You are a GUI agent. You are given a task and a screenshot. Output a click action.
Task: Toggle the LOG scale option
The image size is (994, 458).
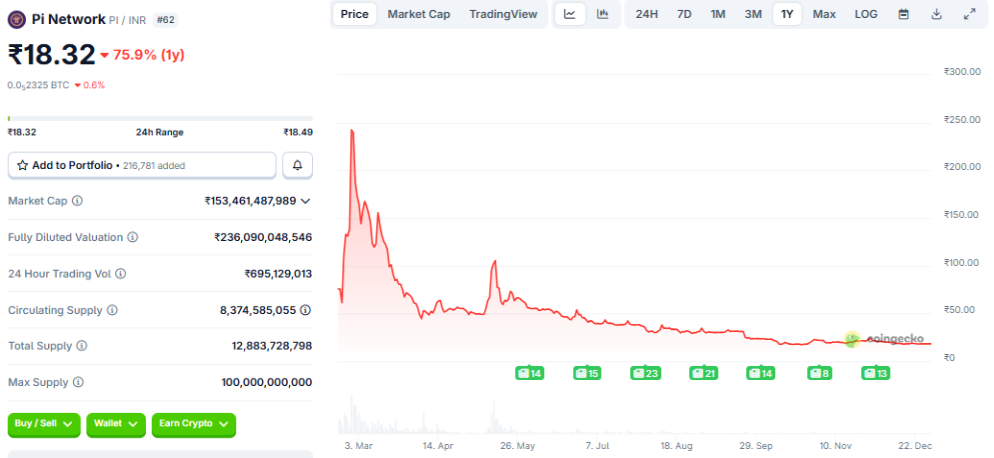pos(866,14)
